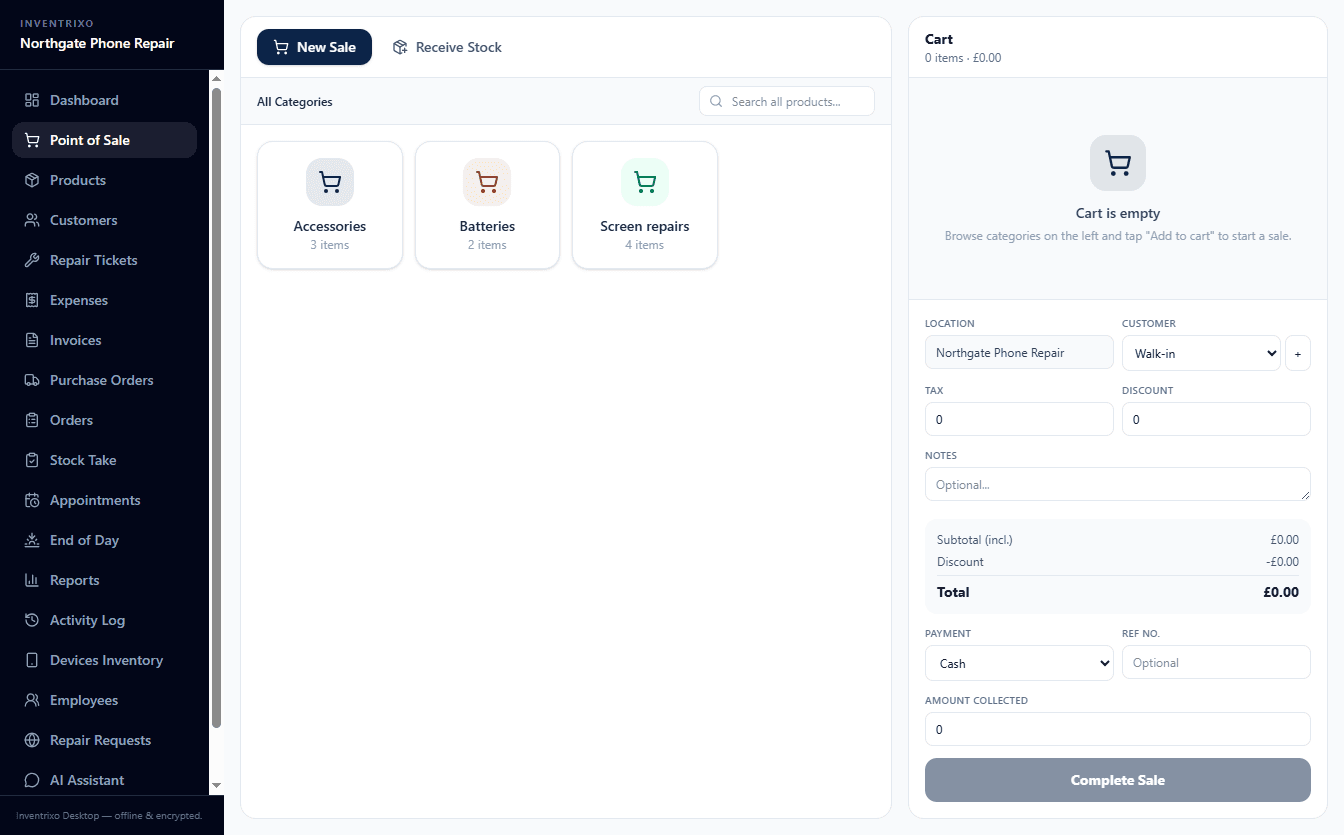Click the Ref No. input field
This screenshot has height=835, width=1344.
1216,662
